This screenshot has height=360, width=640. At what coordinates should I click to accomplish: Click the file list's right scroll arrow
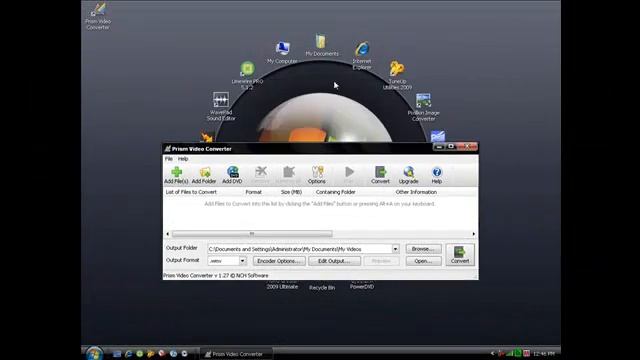tap(473, 234)
